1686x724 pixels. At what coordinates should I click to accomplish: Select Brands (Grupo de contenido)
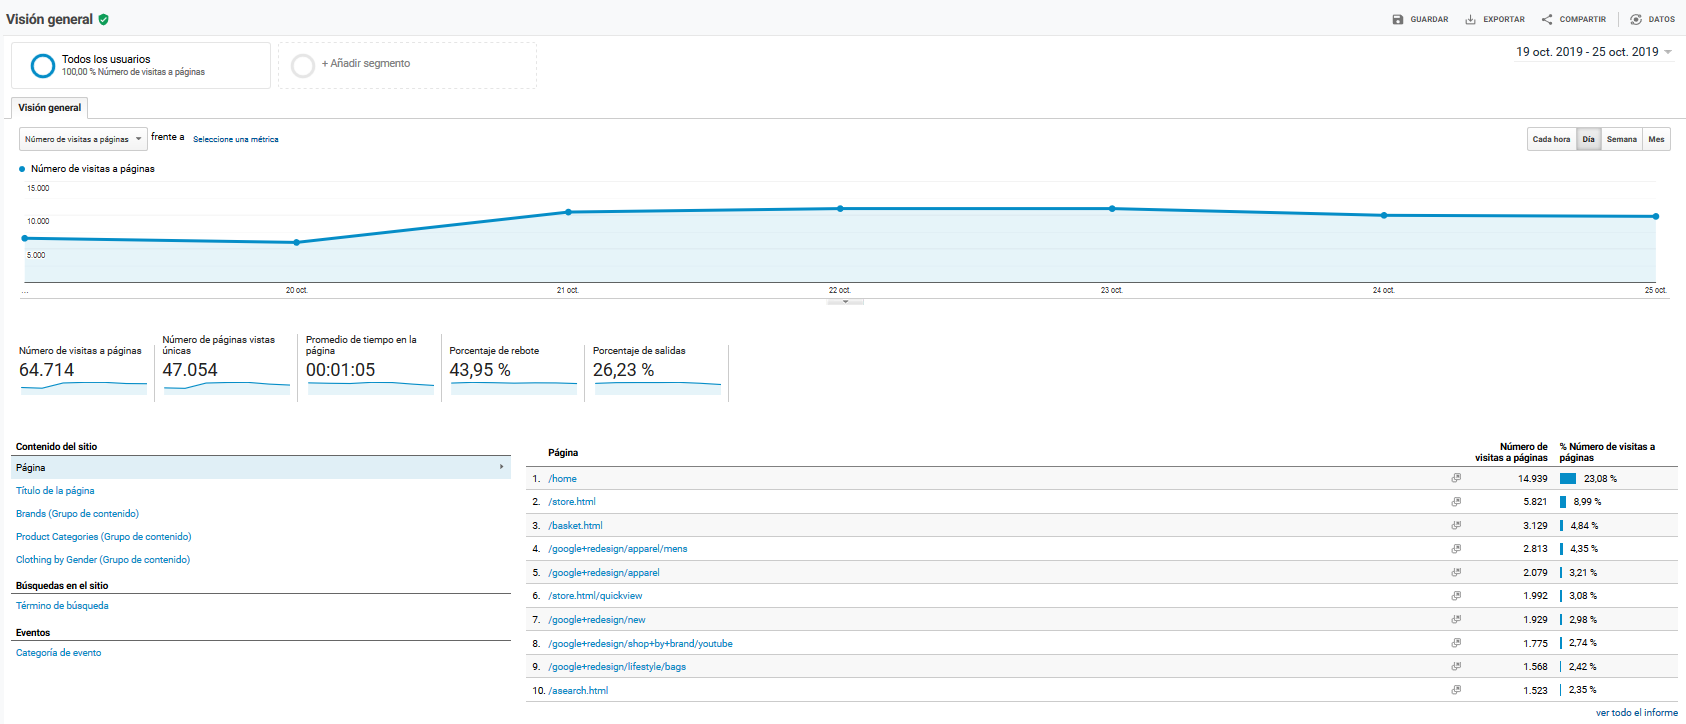77,514
